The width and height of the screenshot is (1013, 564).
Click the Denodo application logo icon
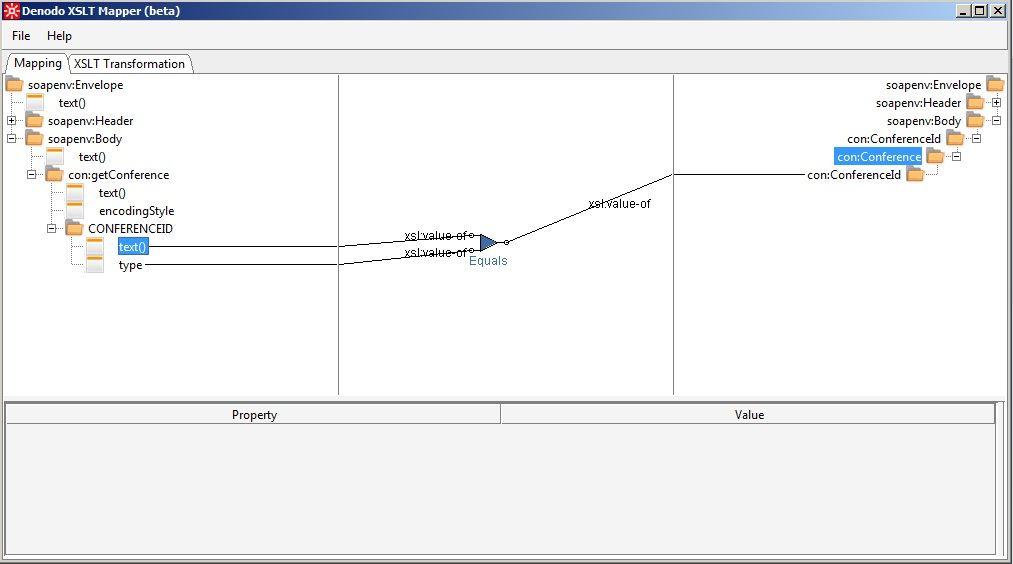point(11,11)
